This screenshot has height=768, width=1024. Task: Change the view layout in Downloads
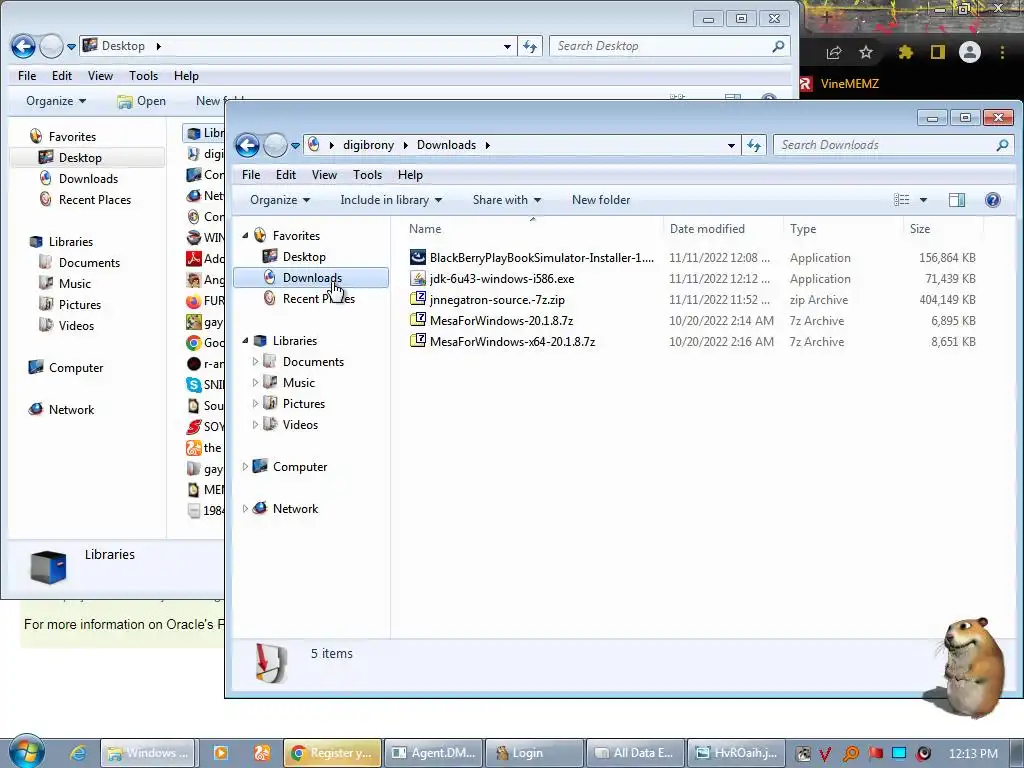pyautogui.click(x=902, y=200)
